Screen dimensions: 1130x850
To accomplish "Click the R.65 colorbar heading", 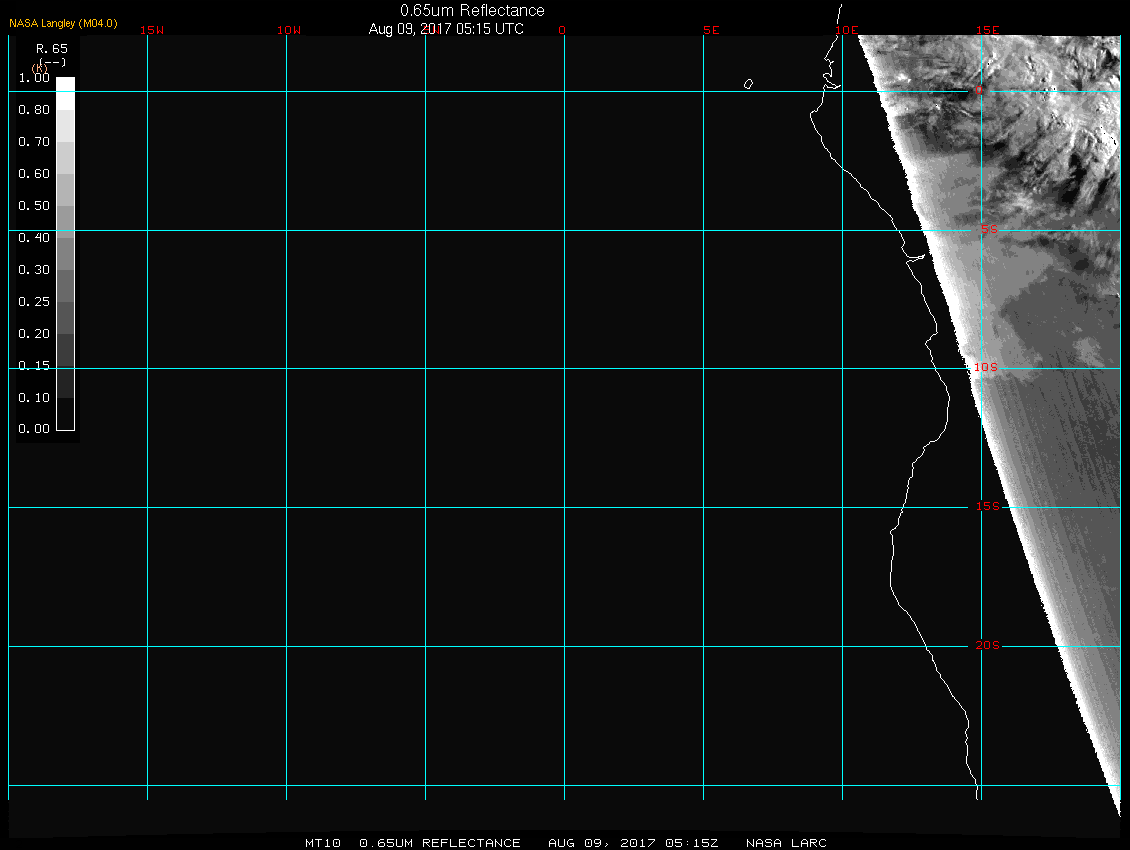I will pyautogui.click(x=51, y=48).
